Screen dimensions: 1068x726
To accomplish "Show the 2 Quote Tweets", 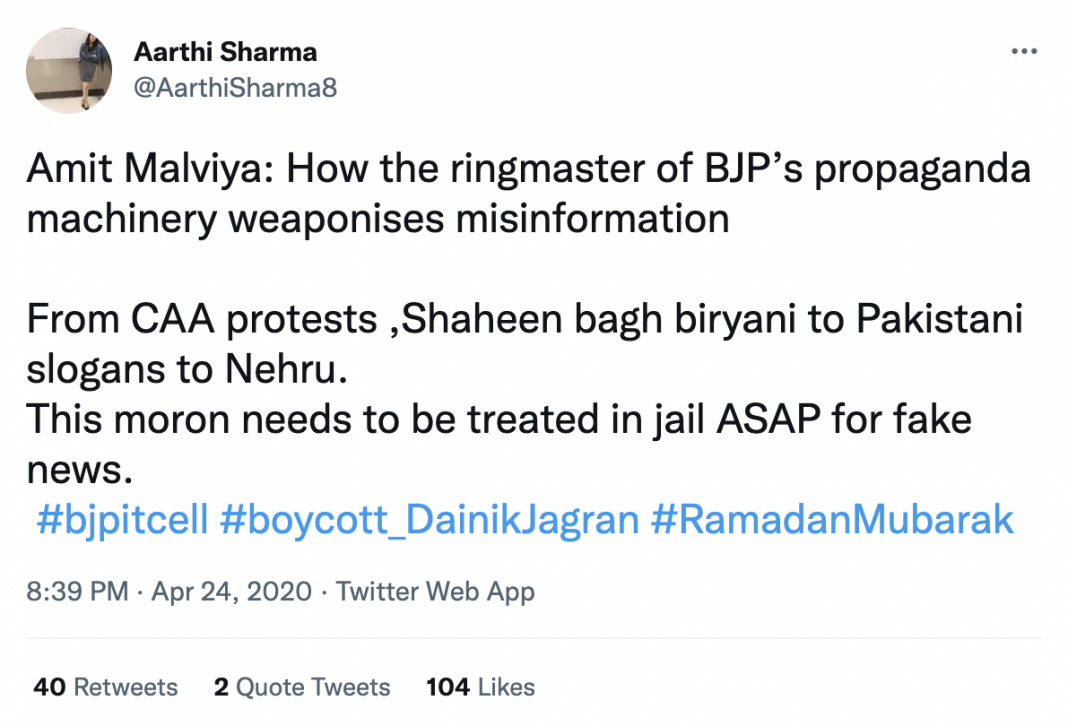I will click(302, 687).
